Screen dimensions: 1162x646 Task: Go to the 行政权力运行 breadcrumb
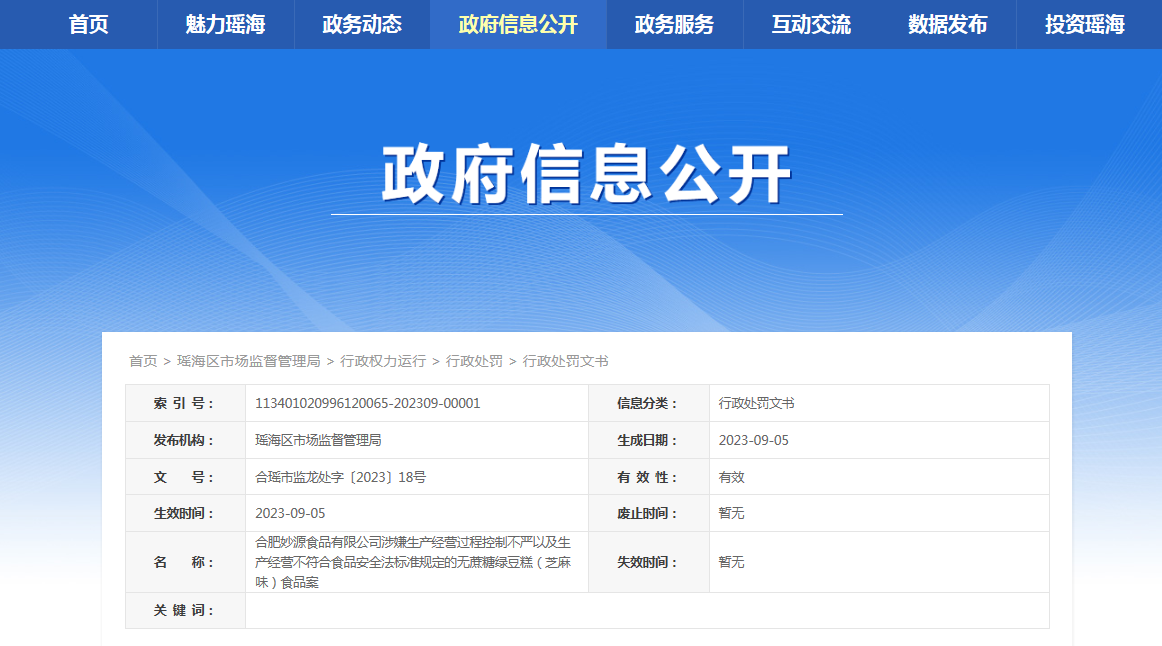[383, 361]
